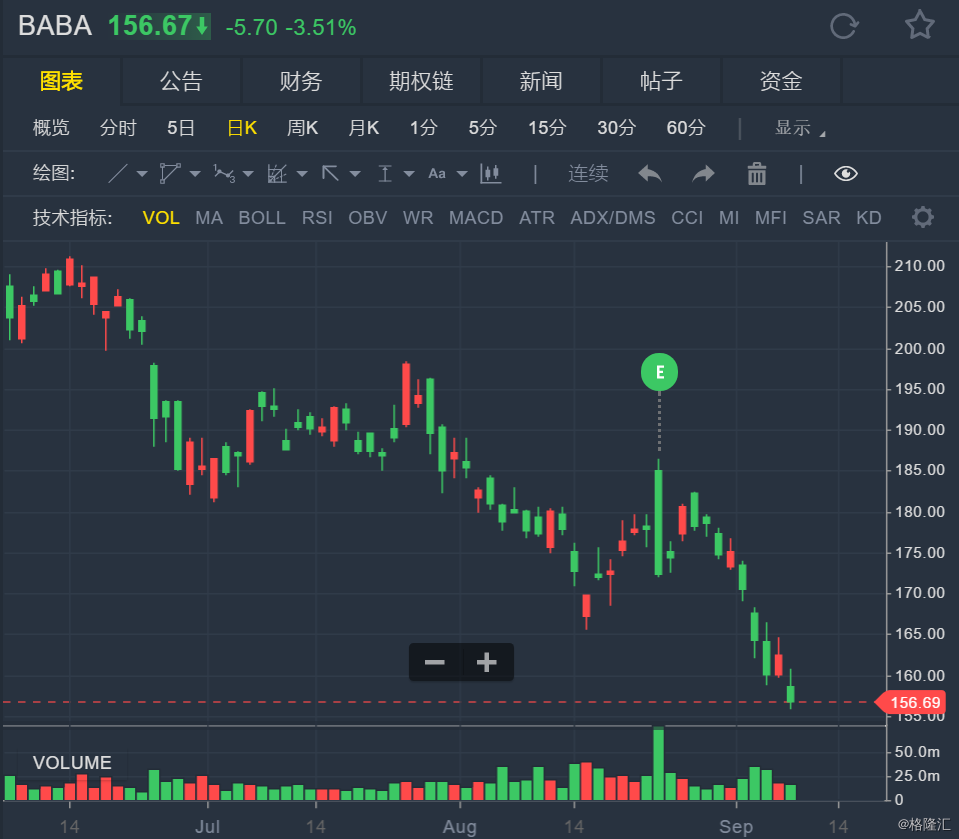
Task: Expand the channel tool dropdown arrow
Action: coord(195,174)
